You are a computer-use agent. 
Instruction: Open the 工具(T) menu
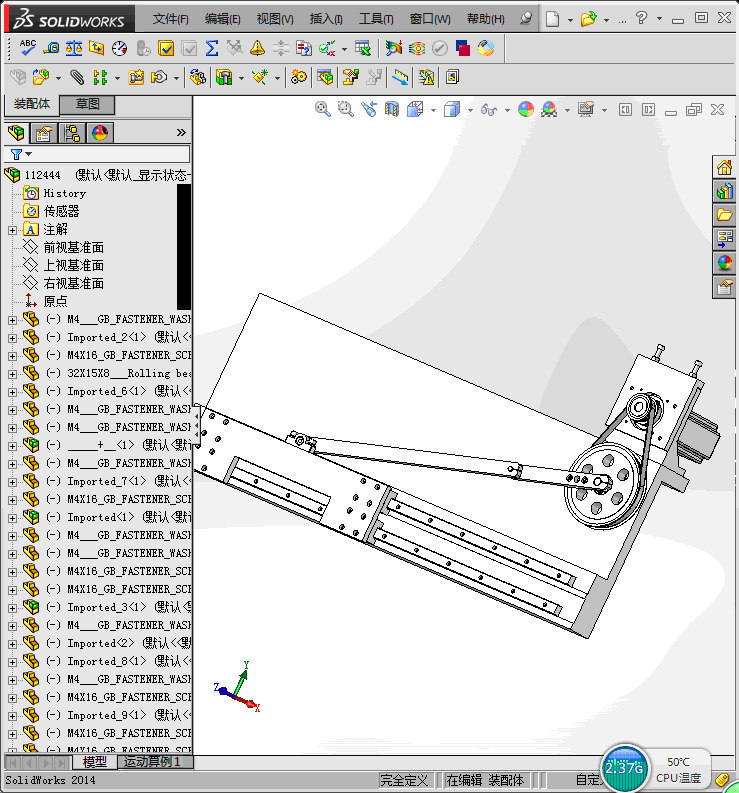pyautogui.click(x=376, y=19)
